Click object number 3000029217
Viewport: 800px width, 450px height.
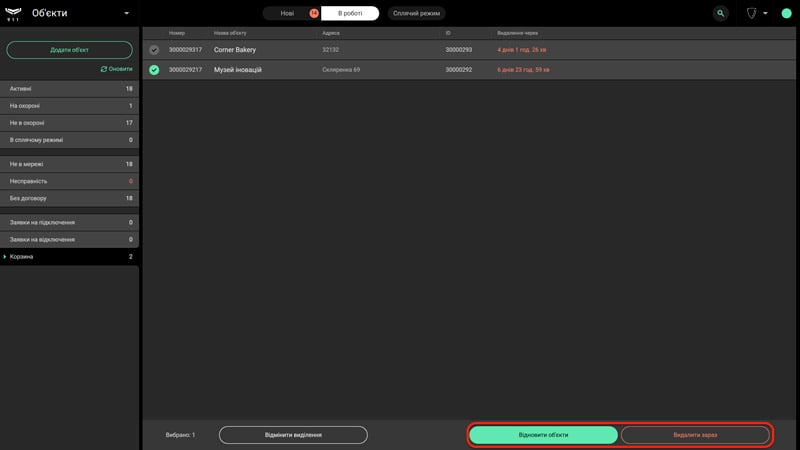coord(185,70)
